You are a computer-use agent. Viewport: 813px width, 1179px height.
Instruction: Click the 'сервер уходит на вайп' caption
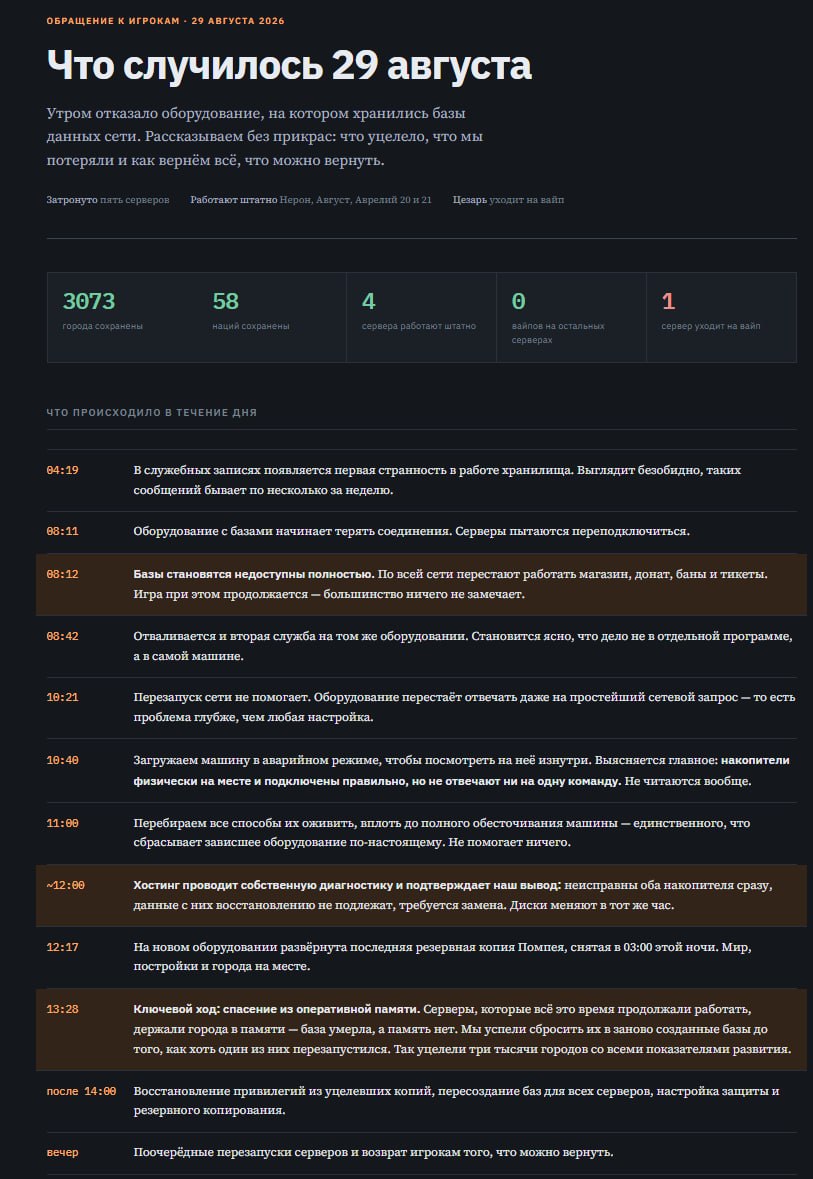click(x=711, y=326)
